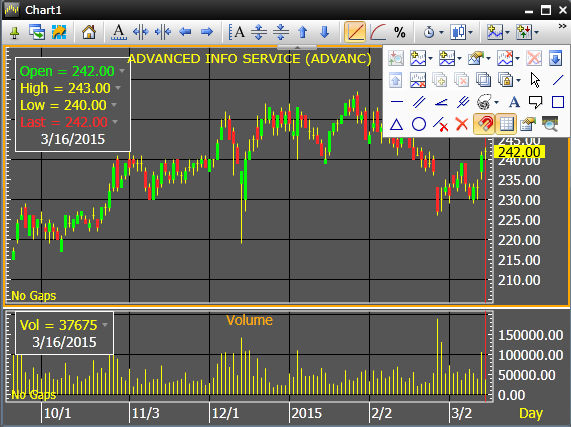Click the horizontal auto-scale 'A' ruler icon
571x427 pixels.
coord(119,32)
